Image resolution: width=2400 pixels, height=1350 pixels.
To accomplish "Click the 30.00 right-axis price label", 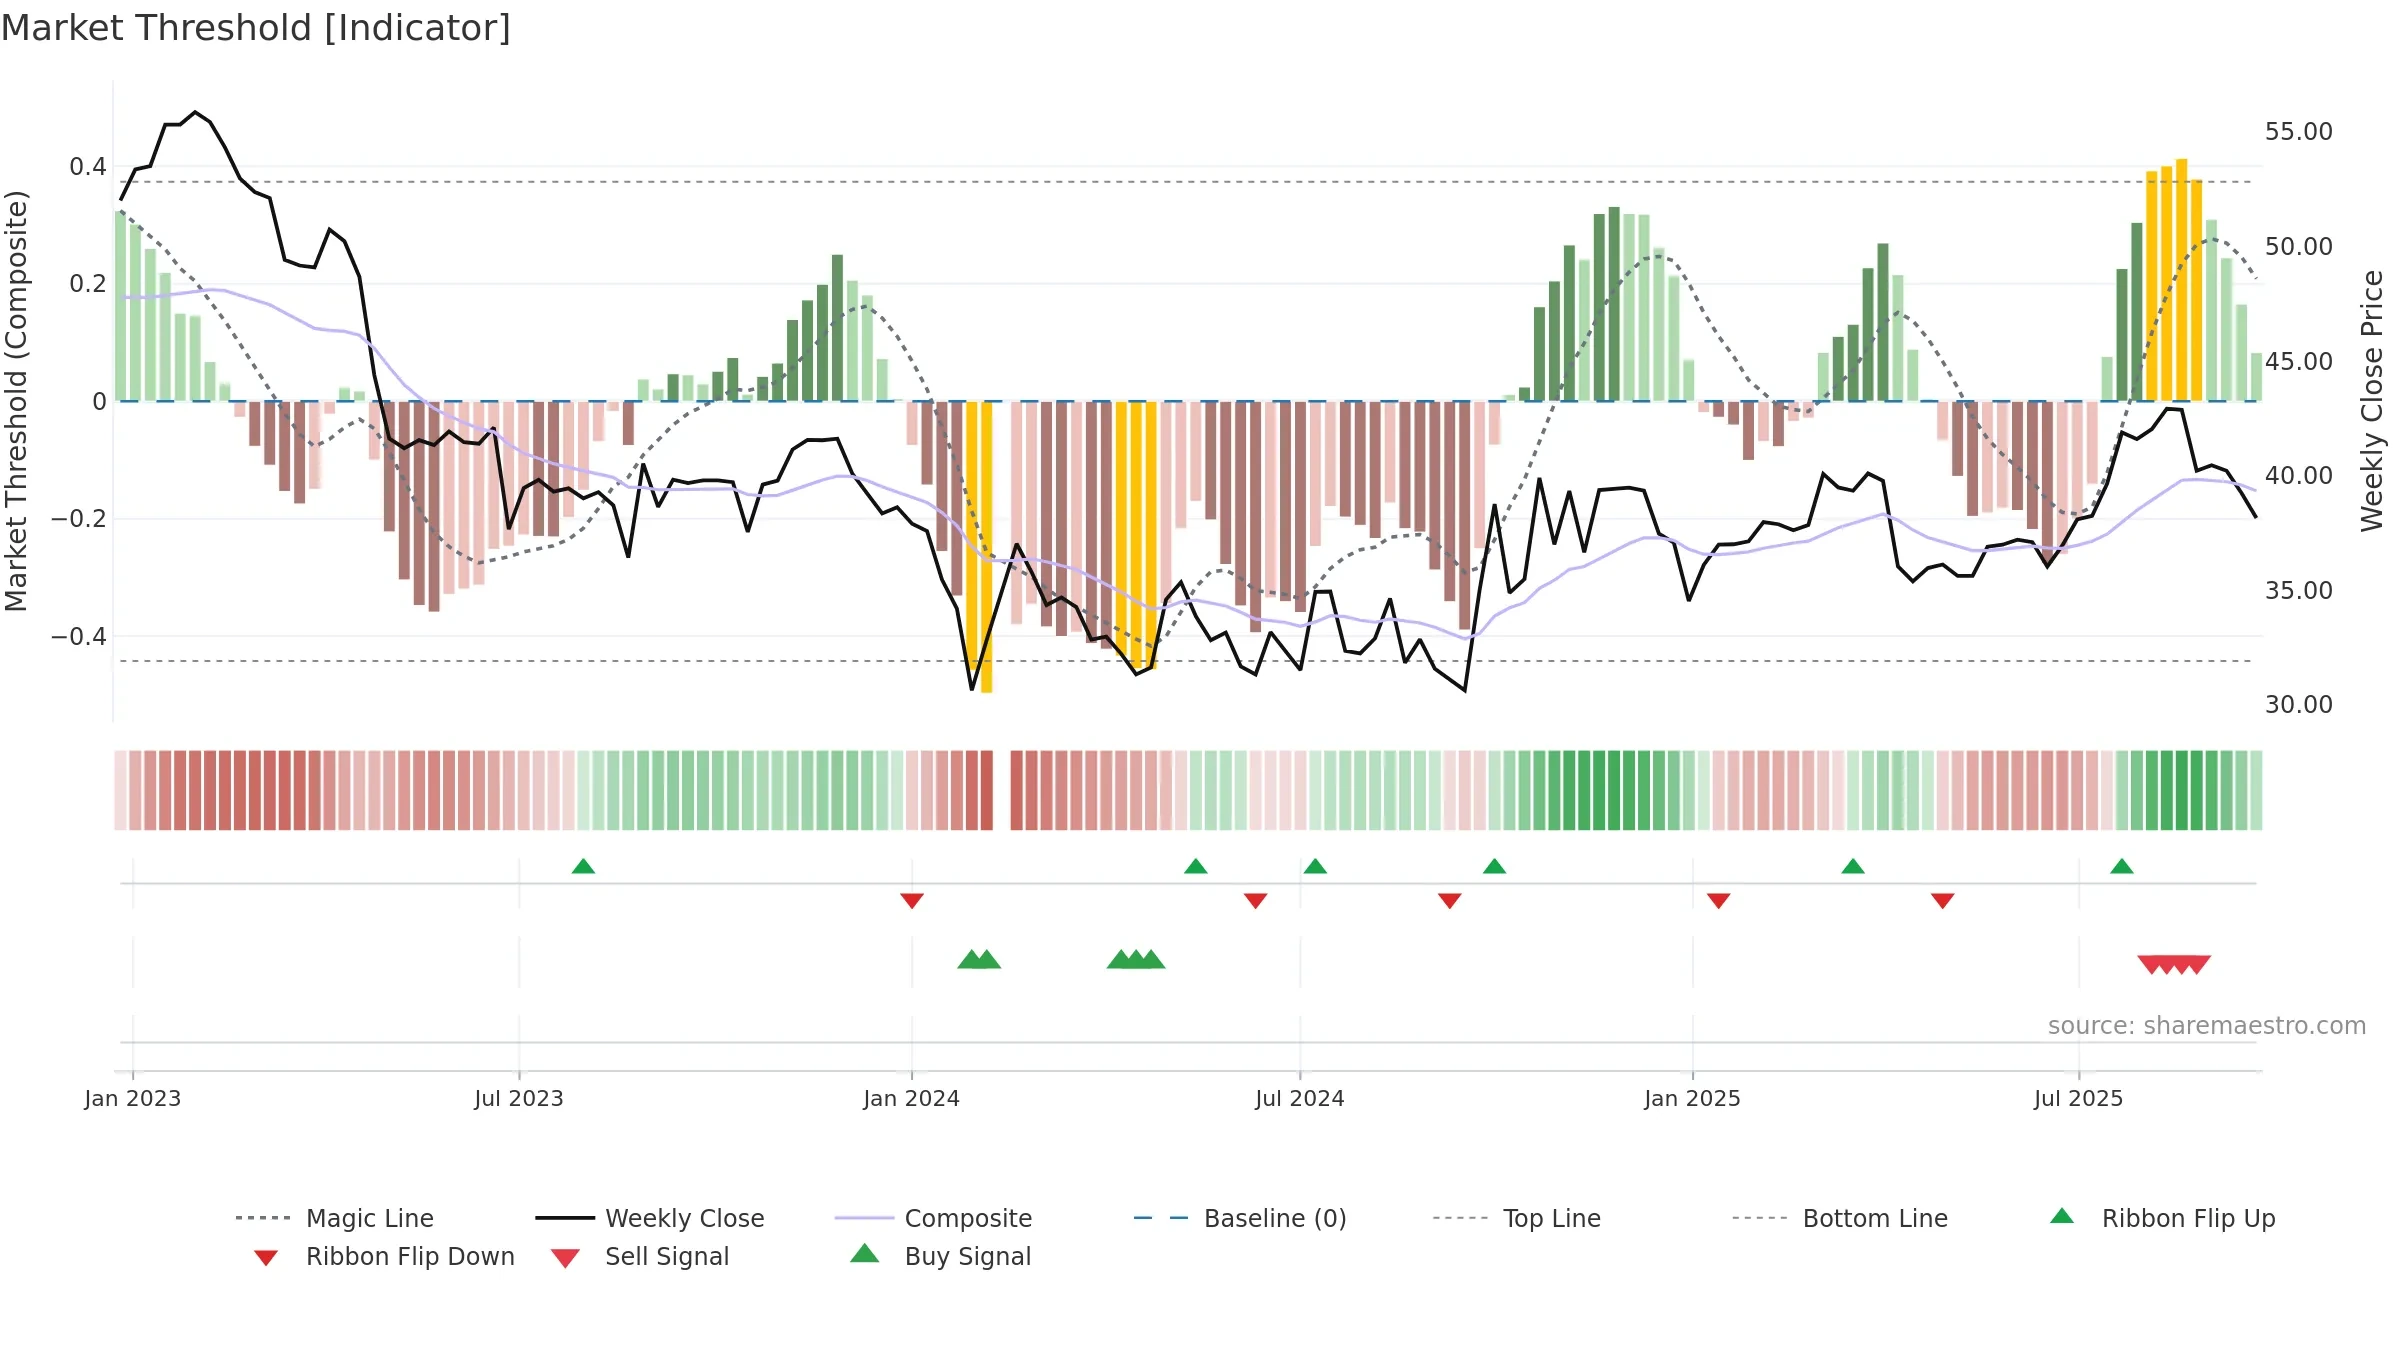I will point(2299,705).
